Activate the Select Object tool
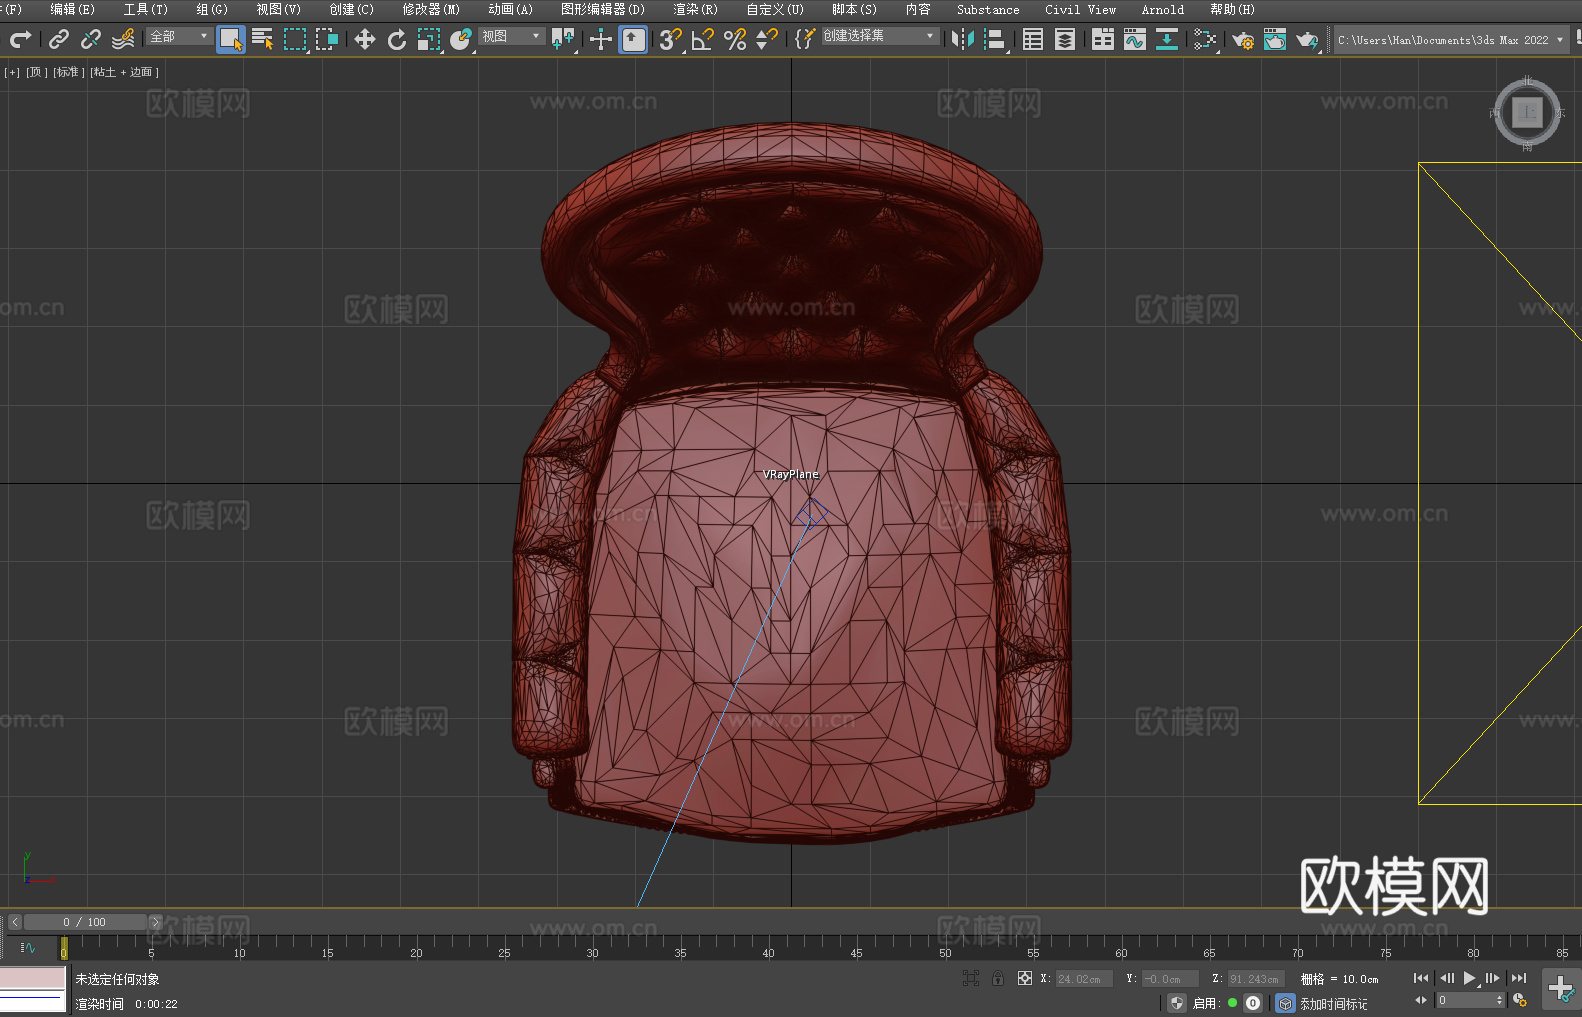 230,39
